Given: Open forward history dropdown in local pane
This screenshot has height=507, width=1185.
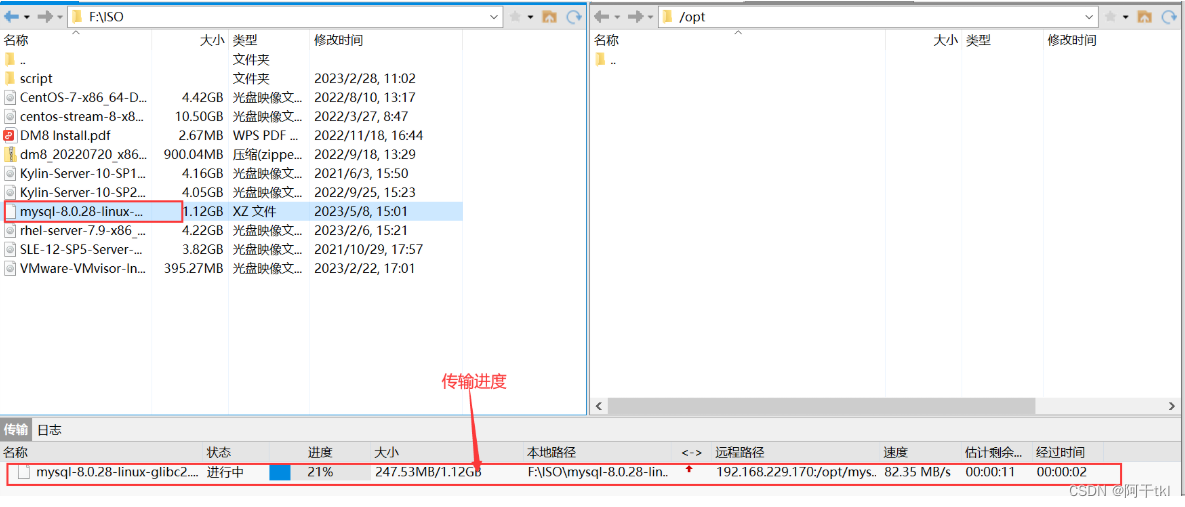Looking at the screenshot, I should click(x=58, y=17).
